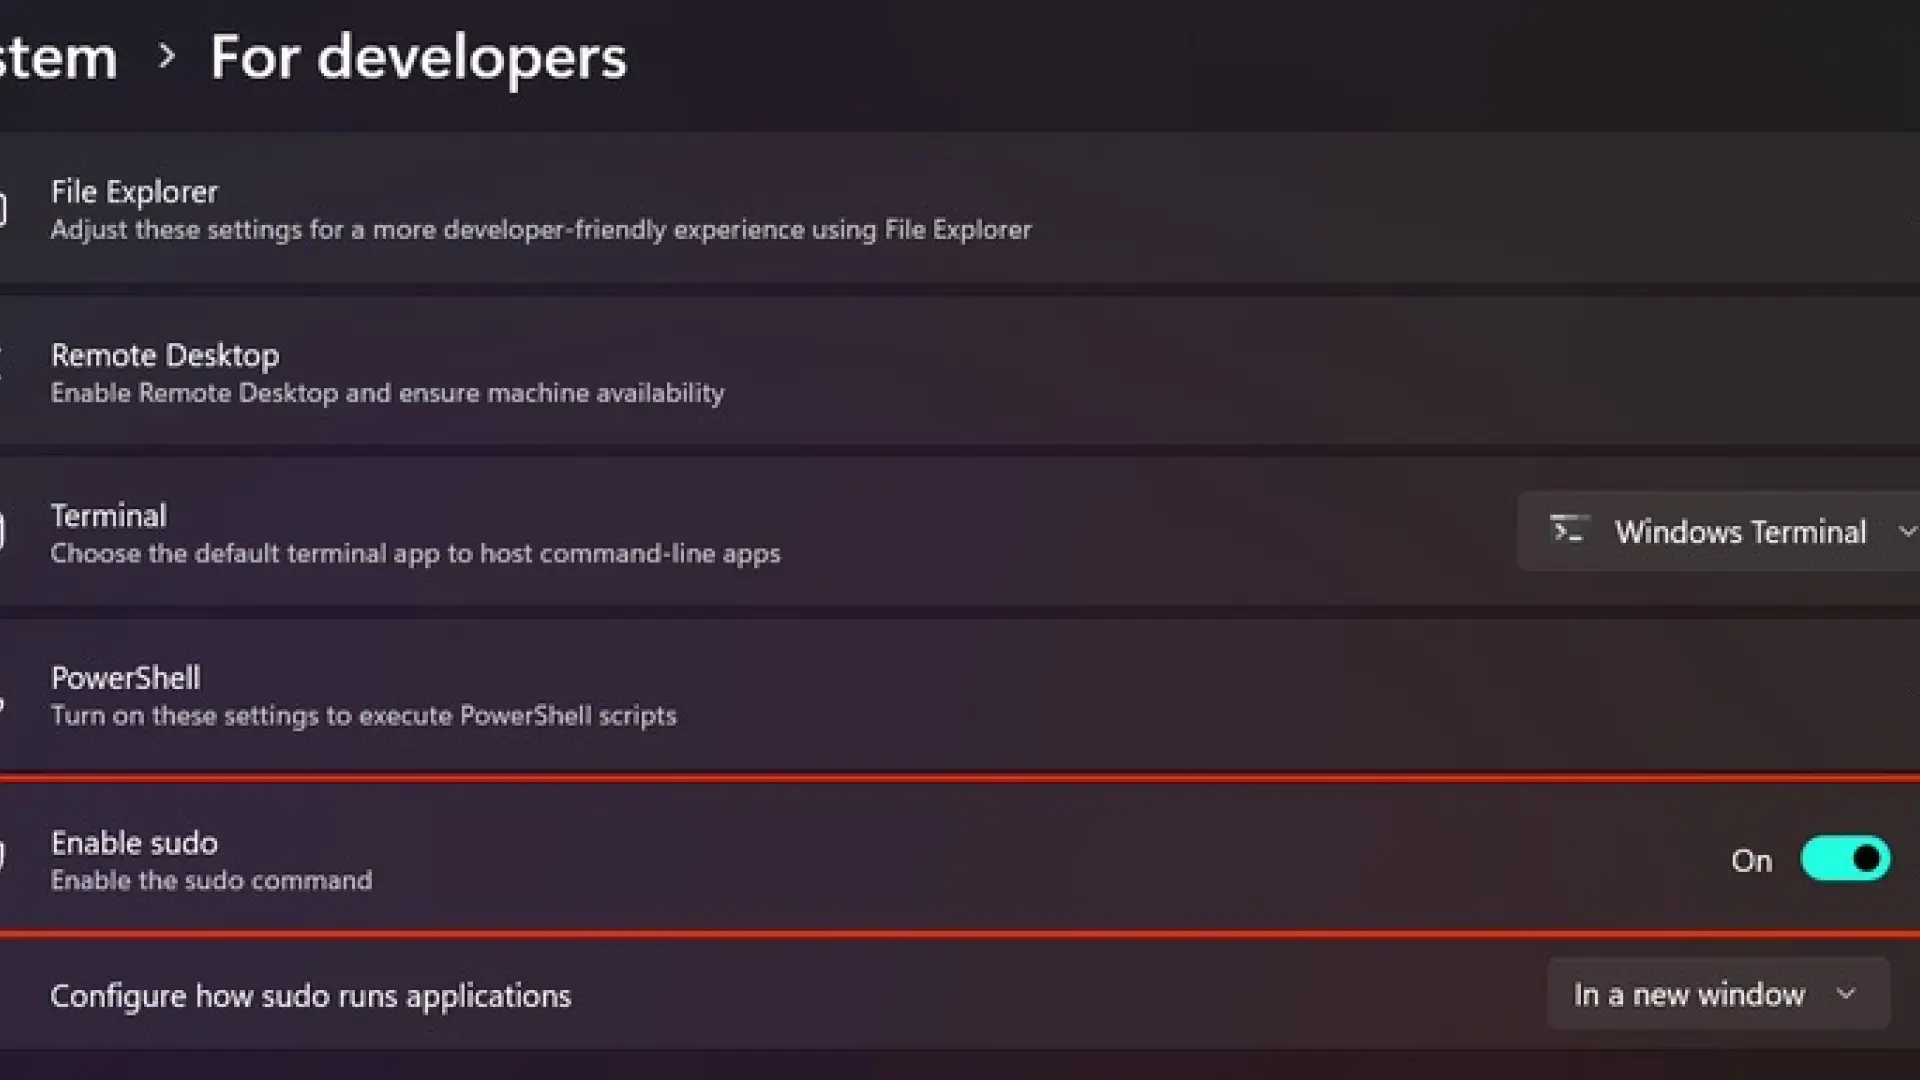Click the For developers page title
The image size is (1920, 1080).
pyautogui.click(x=418, y=57)
